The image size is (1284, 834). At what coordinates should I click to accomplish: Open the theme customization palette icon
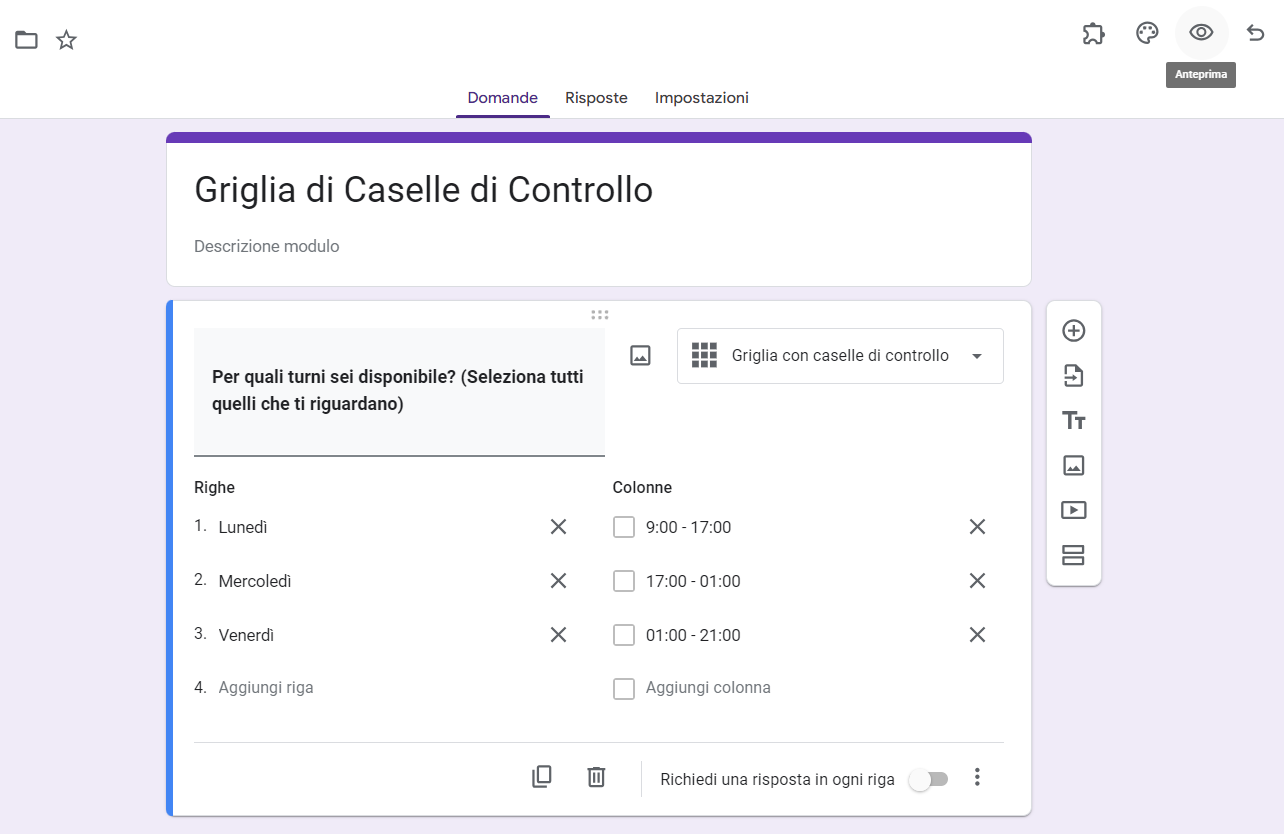pyautogui.click(x=1147, y=33)
